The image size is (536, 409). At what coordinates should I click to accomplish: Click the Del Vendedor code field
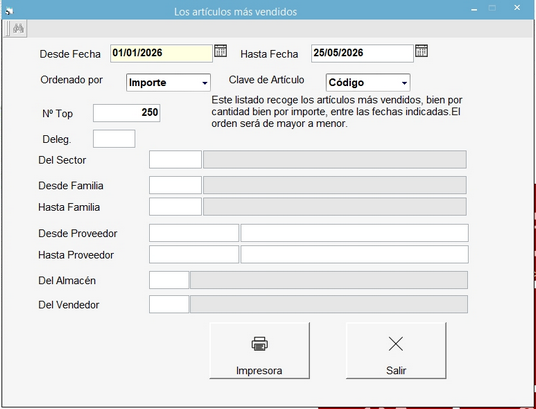pos(169,304)
